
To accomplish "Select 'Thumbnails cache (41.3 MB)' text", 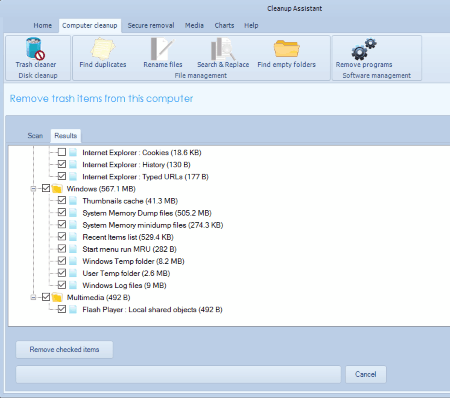I will click(130, 201).
